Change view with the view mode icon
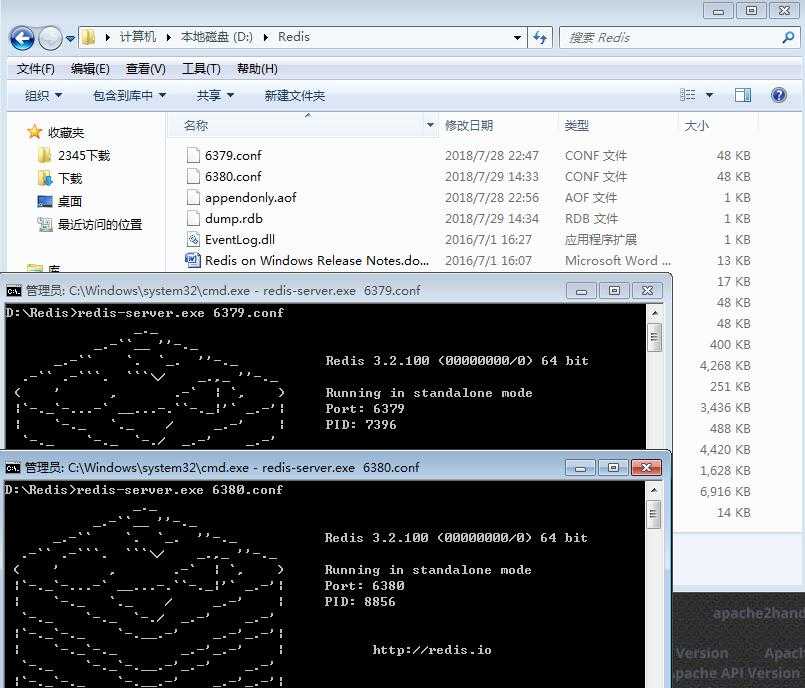 tap(687, 95)
